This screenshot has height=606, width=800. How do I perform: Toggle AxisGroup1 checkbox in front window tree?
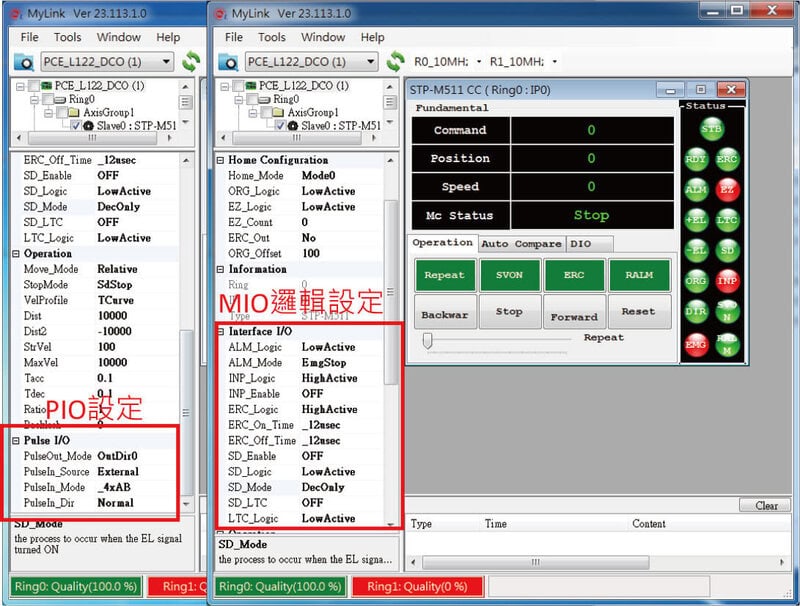[x=265, y=112]
